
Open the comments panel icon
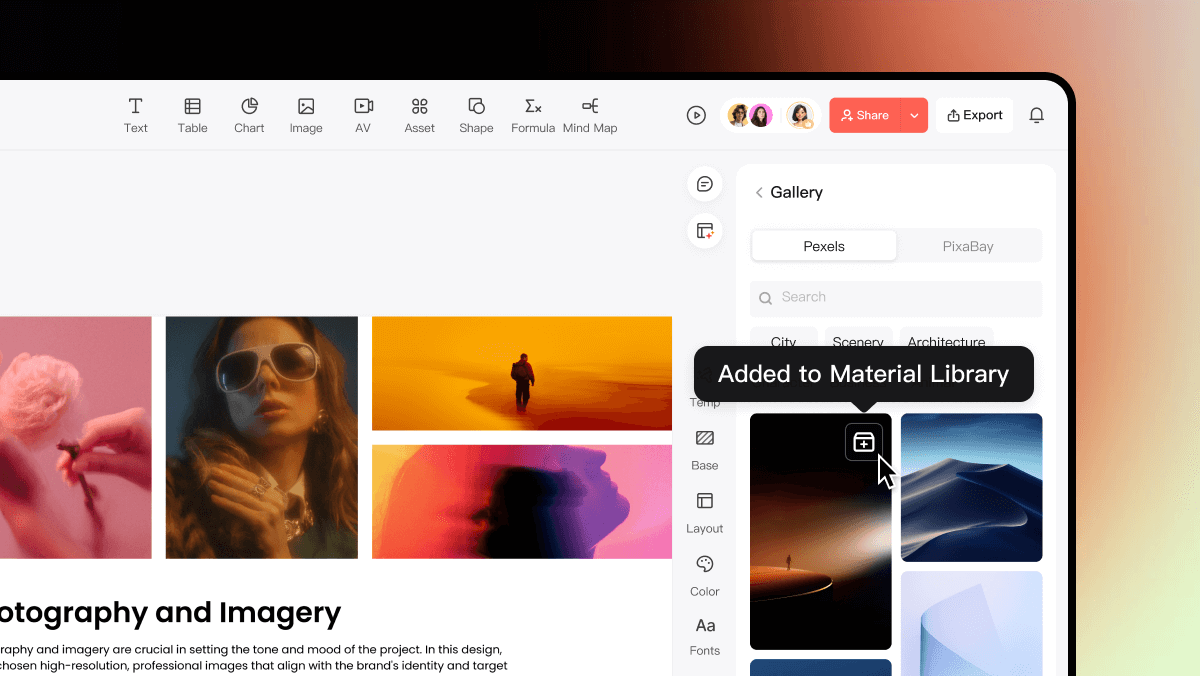click(705, 184)
